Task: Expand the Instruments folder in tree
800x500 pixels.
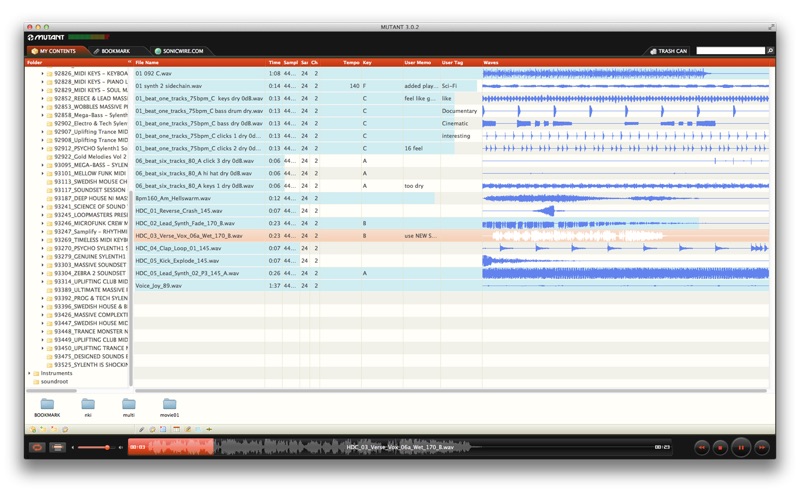Action: [x=30, y=373]
